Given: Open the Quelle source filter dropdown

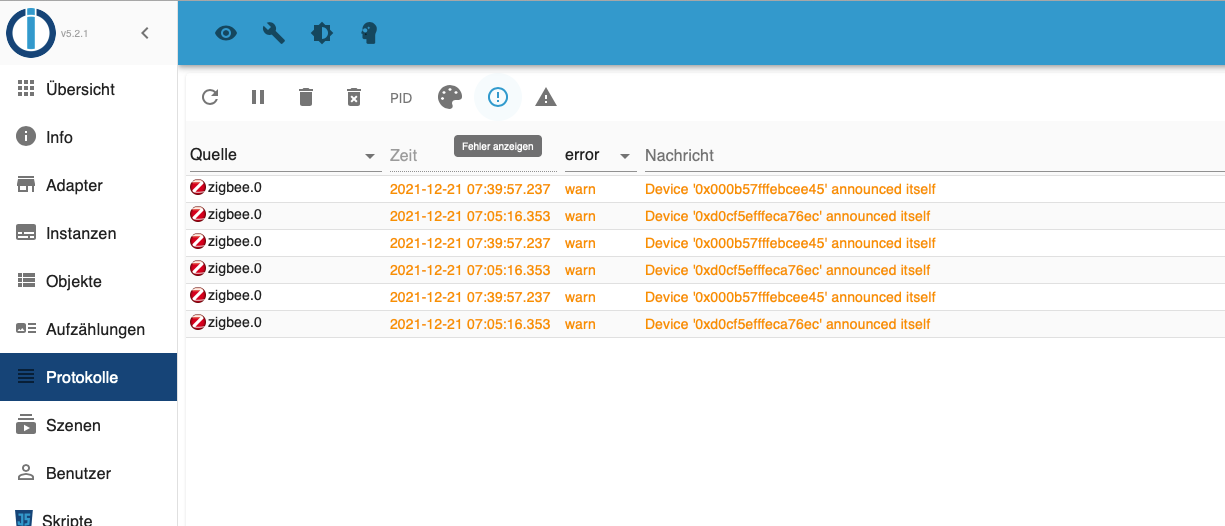Looking at the screenshot, I should pyautogui.click(x=285, y=155).
